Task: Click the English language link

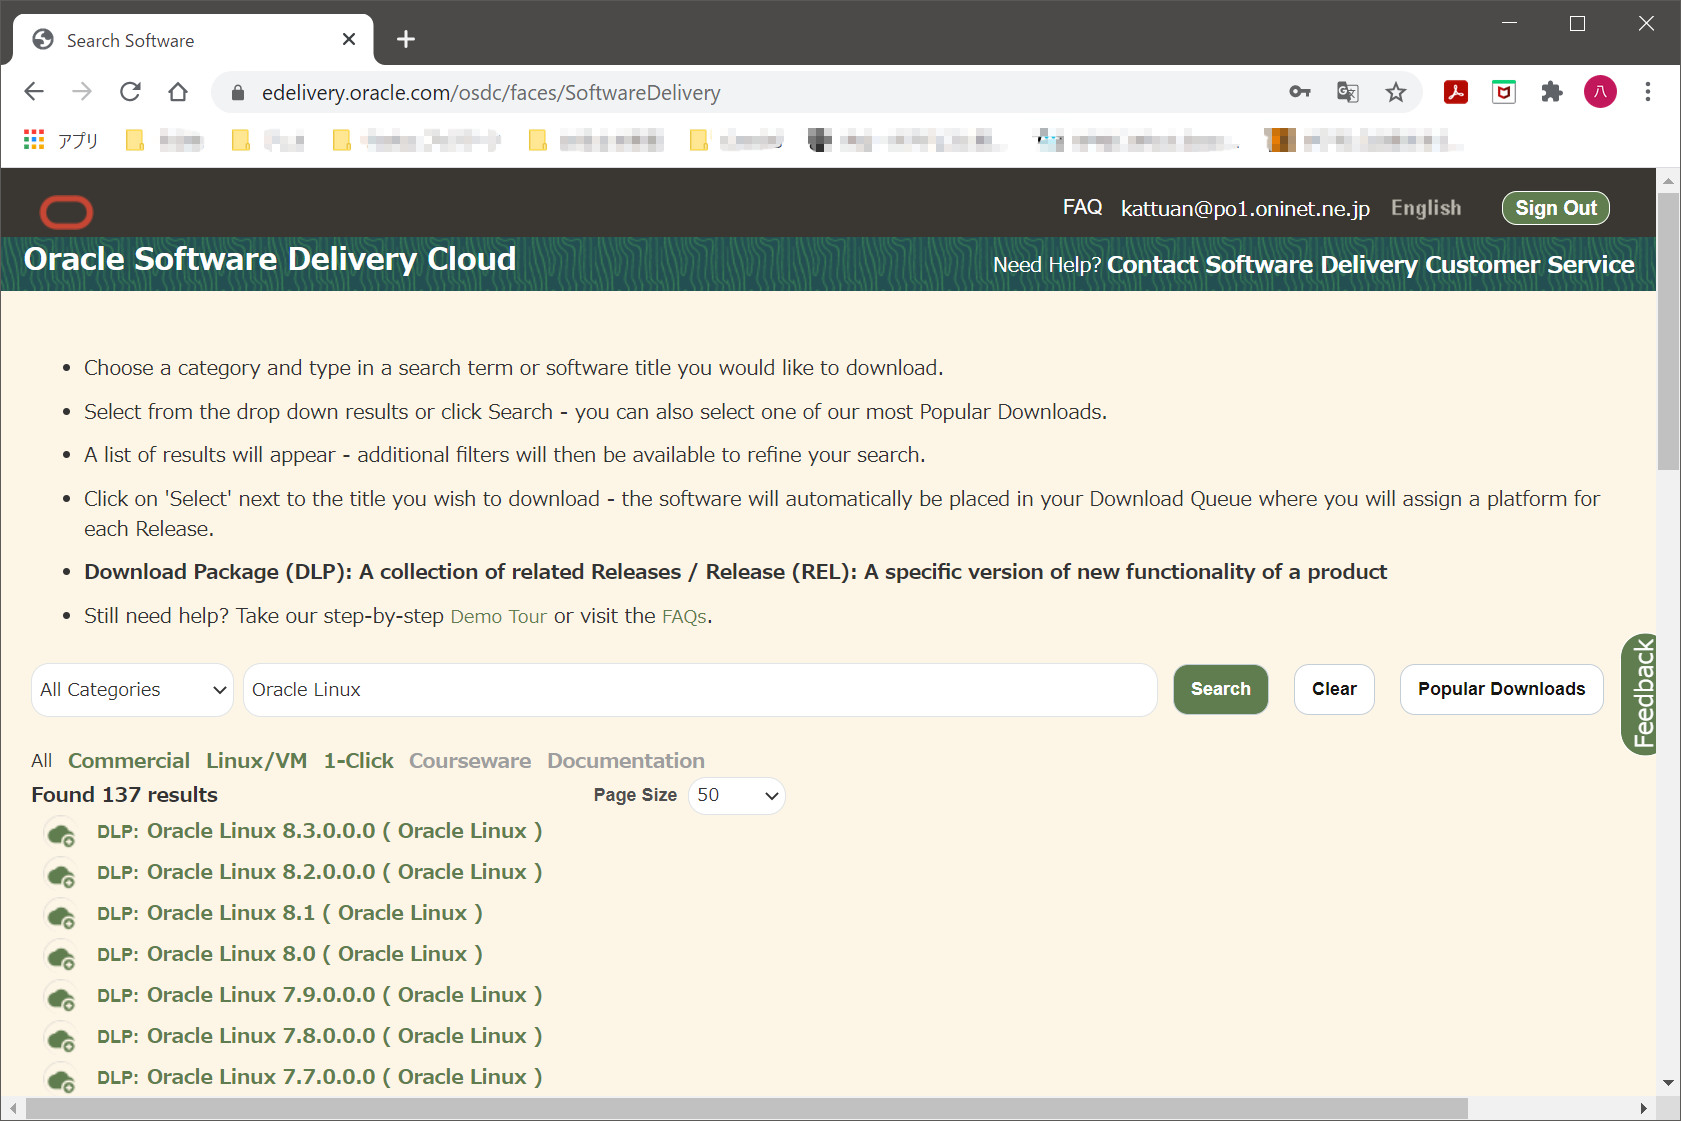Action: pos(1426,208)
